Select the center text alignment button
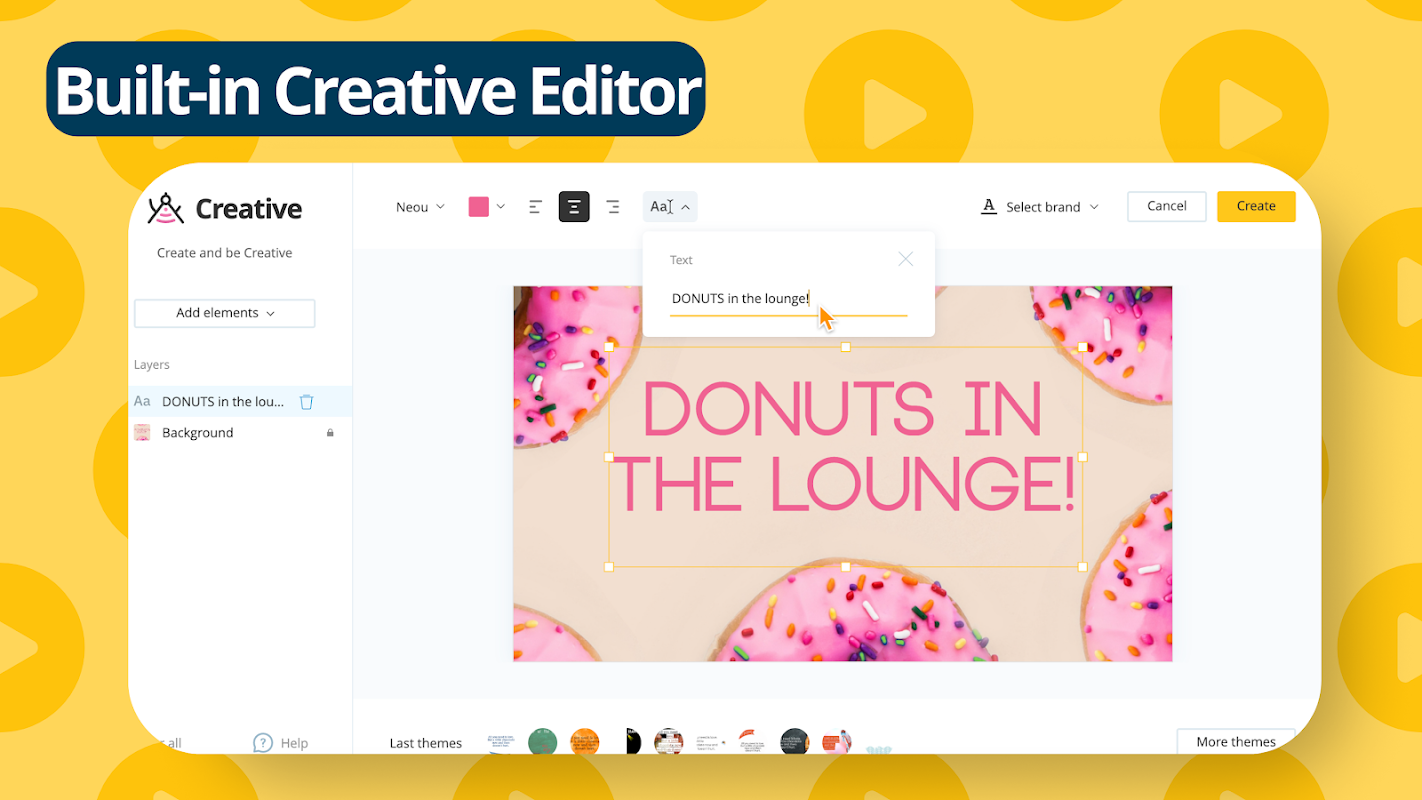The height and width of the screenshot is (800, 1422). pos(574,207)
